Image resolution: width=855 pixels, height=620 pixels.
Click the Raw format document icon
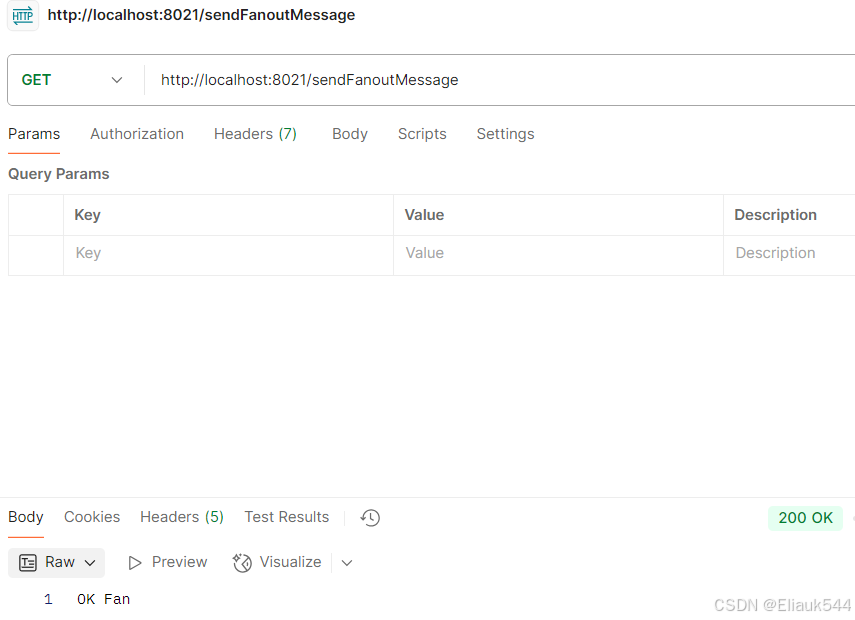click(28, 562)
